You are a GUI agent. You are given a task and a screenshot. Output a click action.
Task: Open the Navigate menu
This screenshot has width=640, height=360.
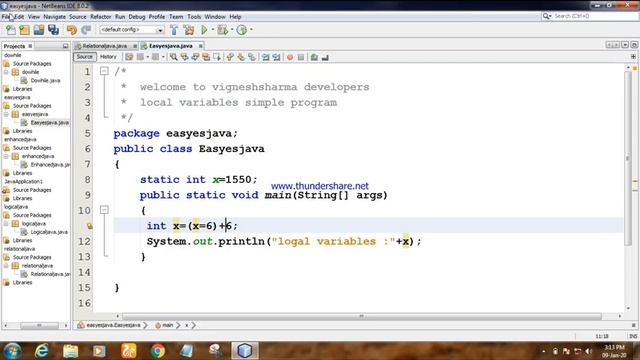click(x=54, y=17)
